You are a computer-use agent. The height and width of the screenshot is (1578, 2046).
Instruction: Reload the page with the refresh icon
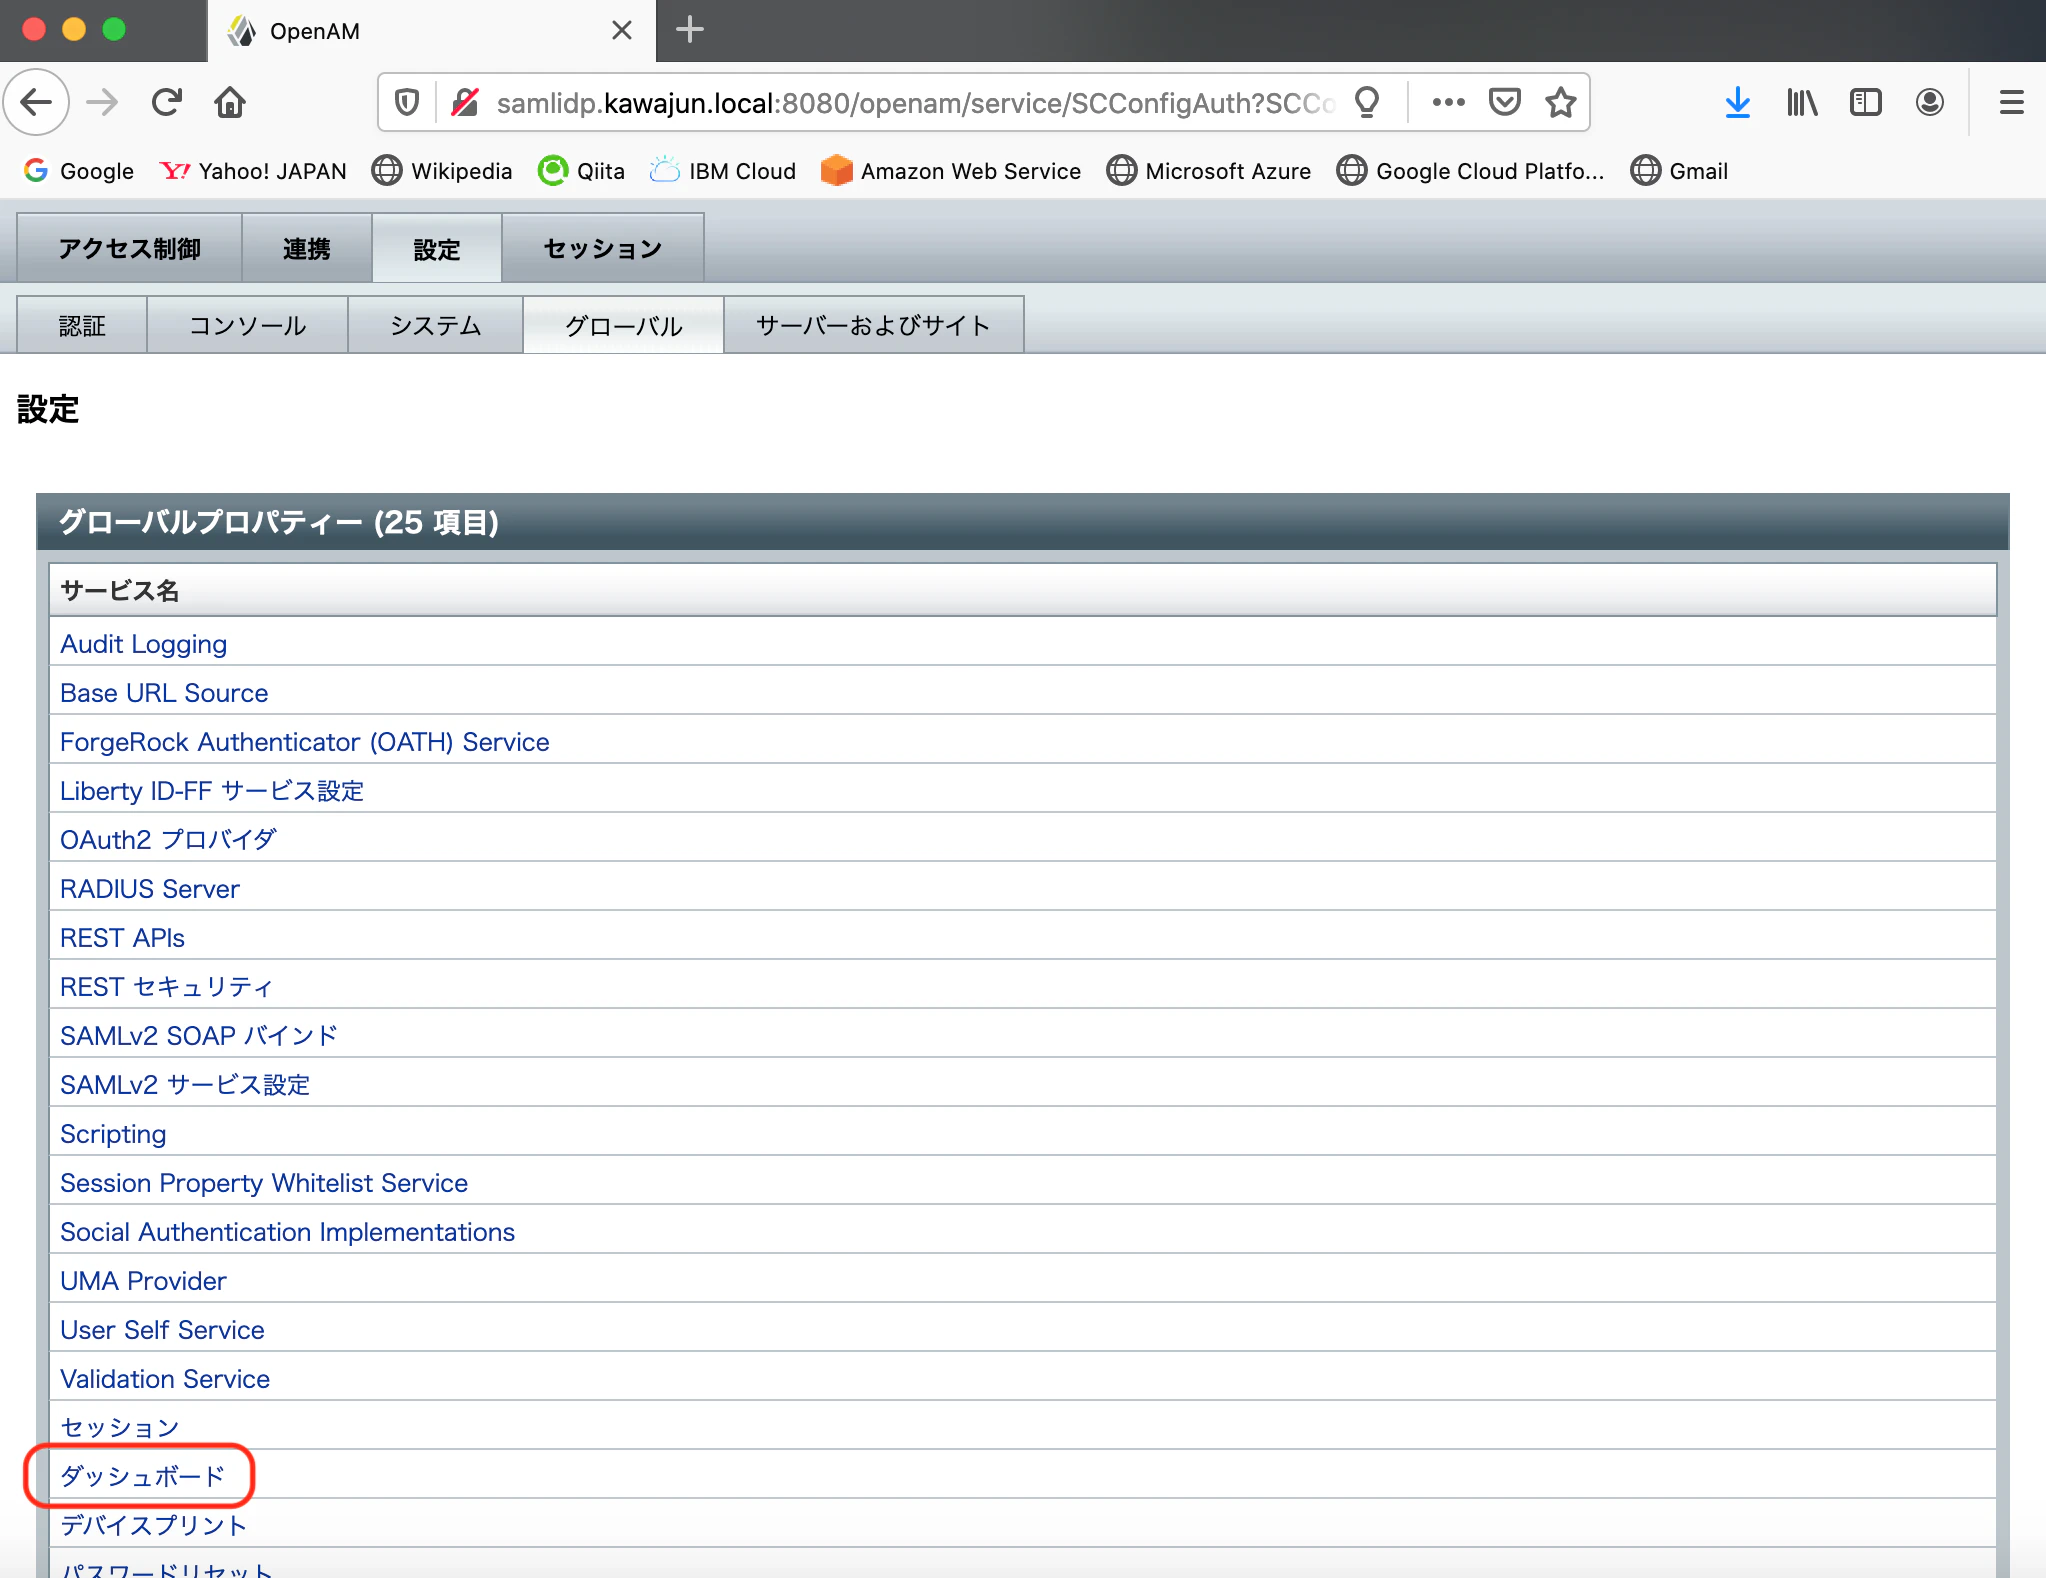pos(166,102)
